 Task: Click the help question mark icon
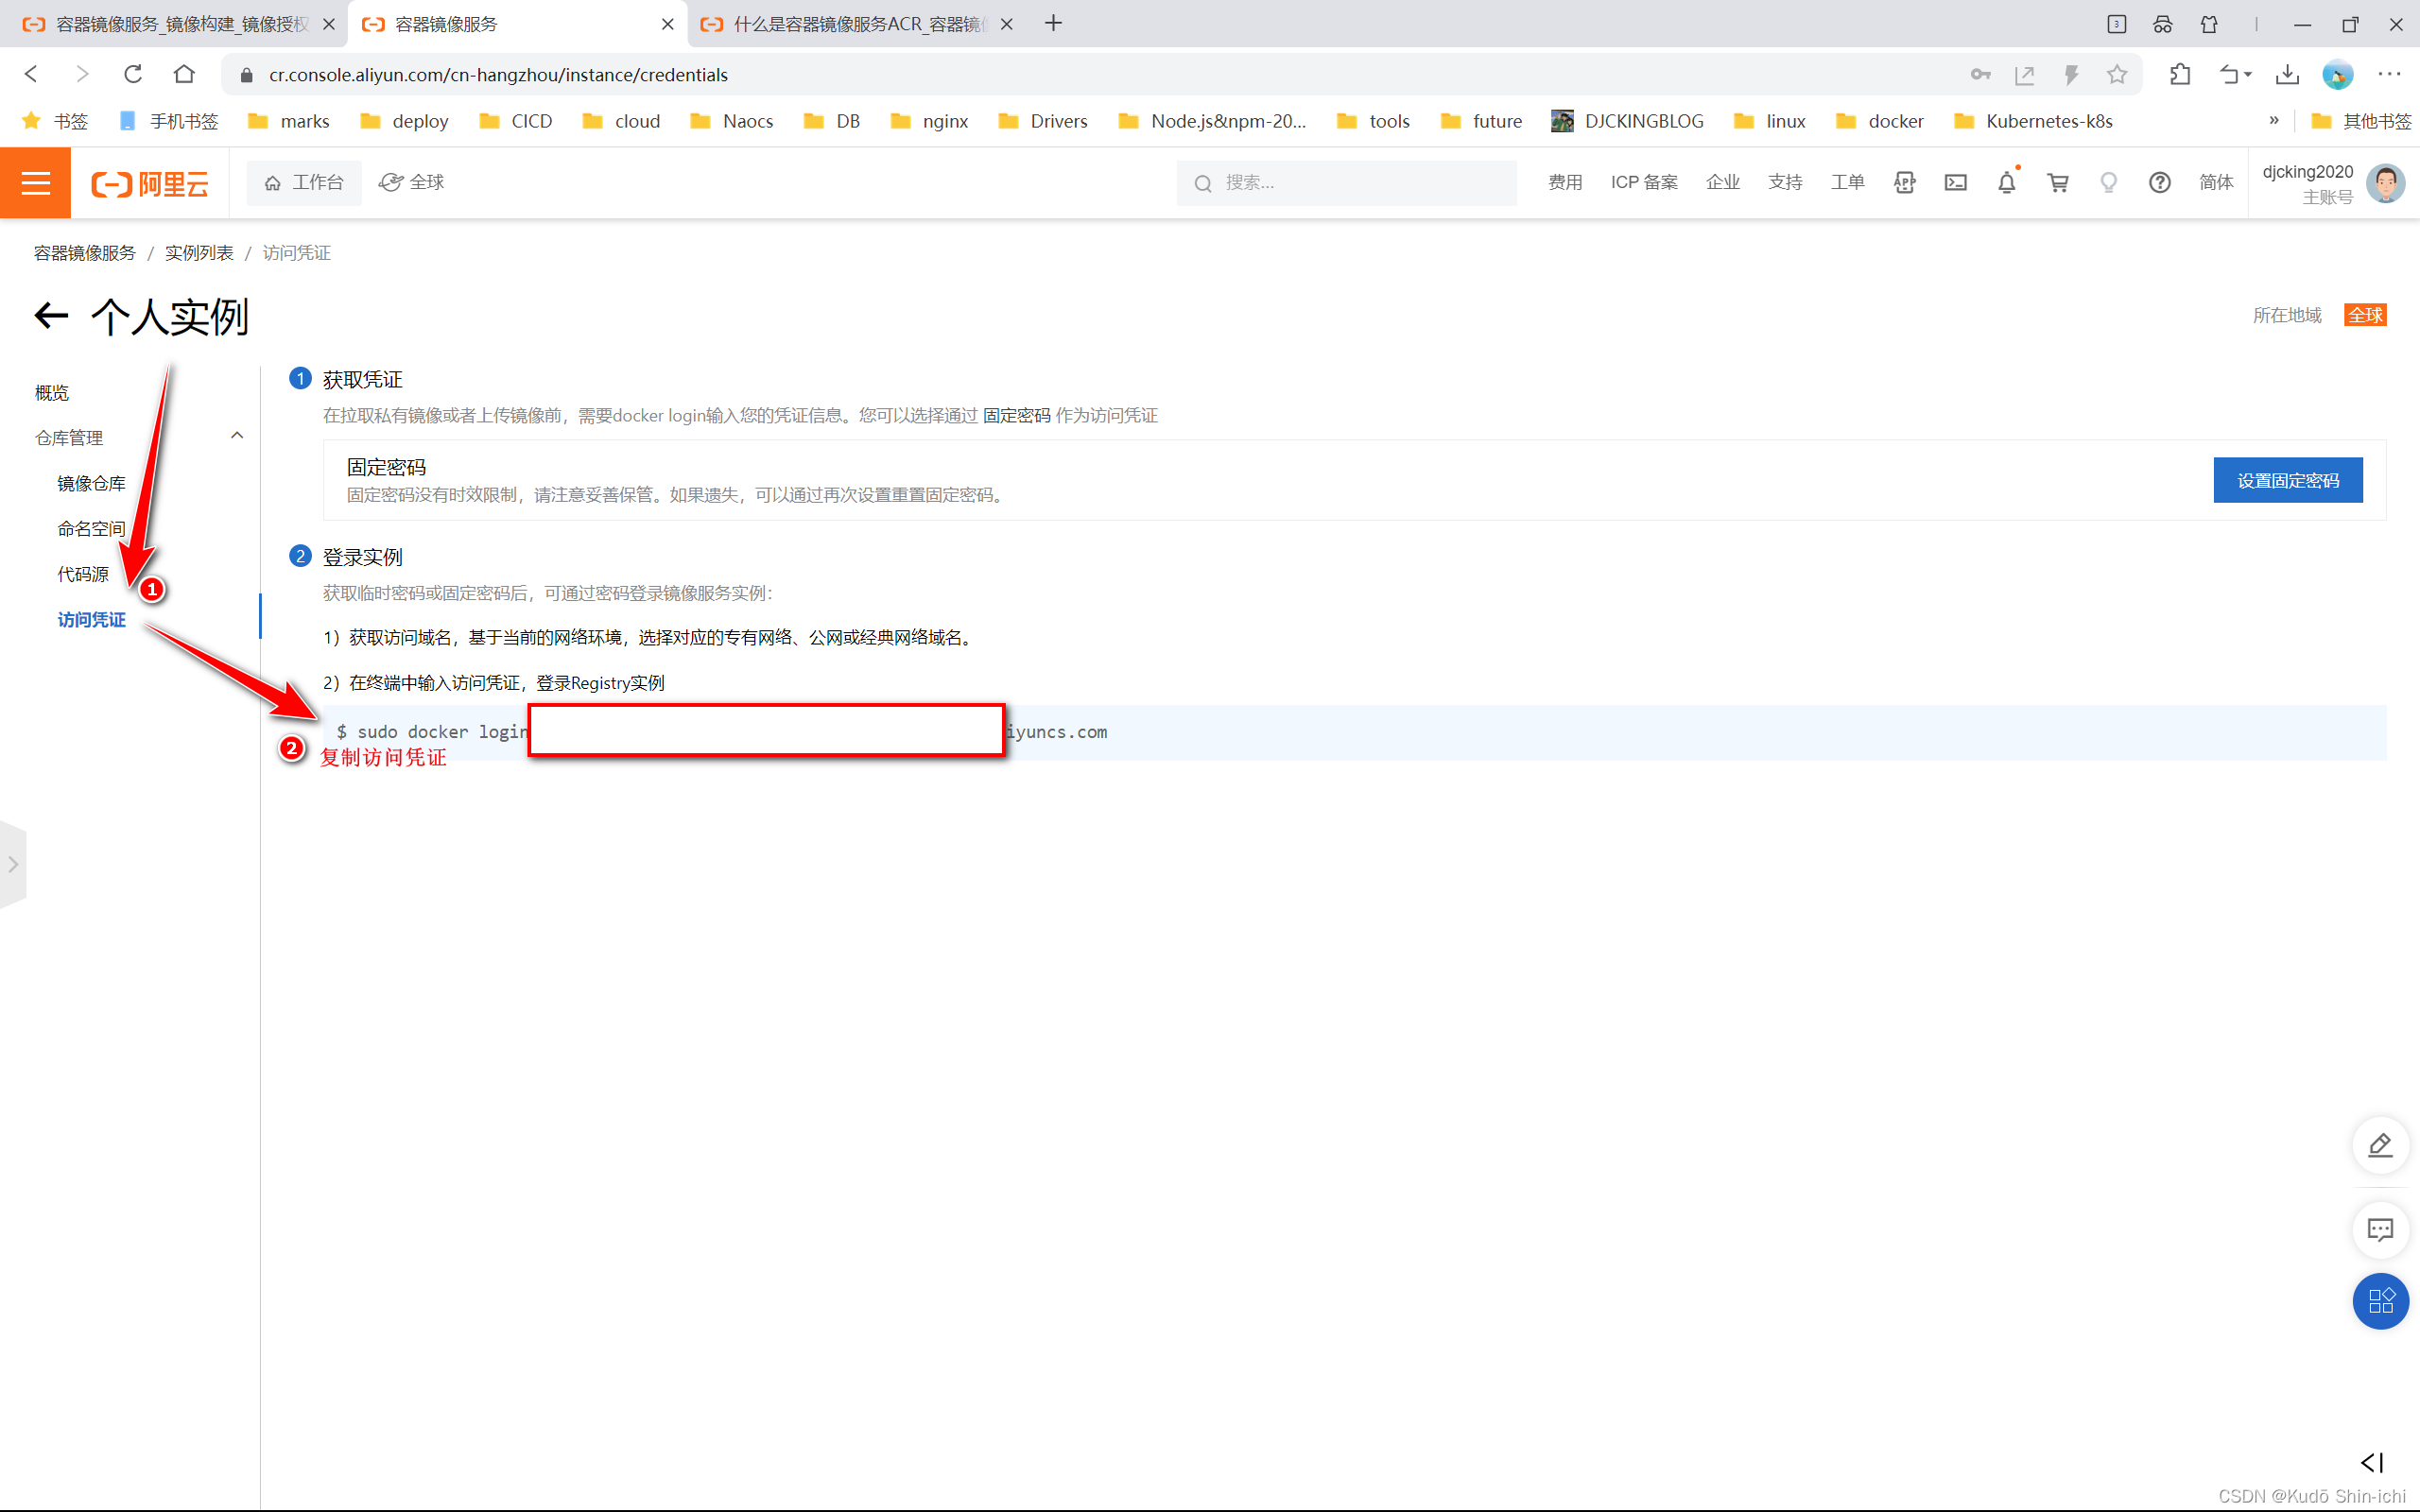coord(2159,182)
